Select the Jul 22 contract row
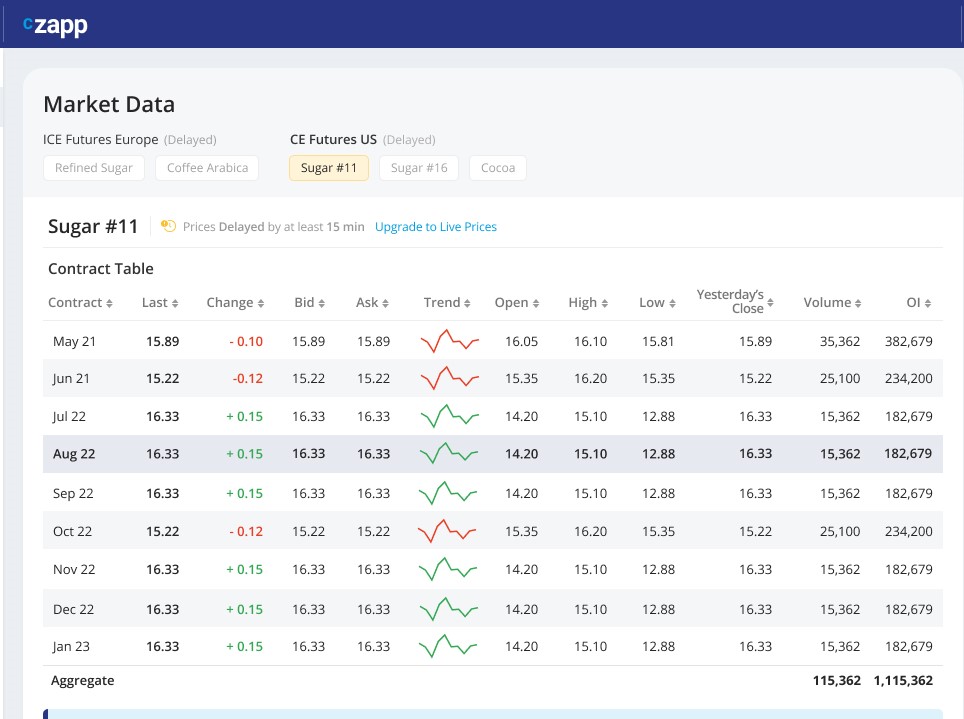Screen dimensions: 964x719 pyautogui.click(x=492, y=416)
